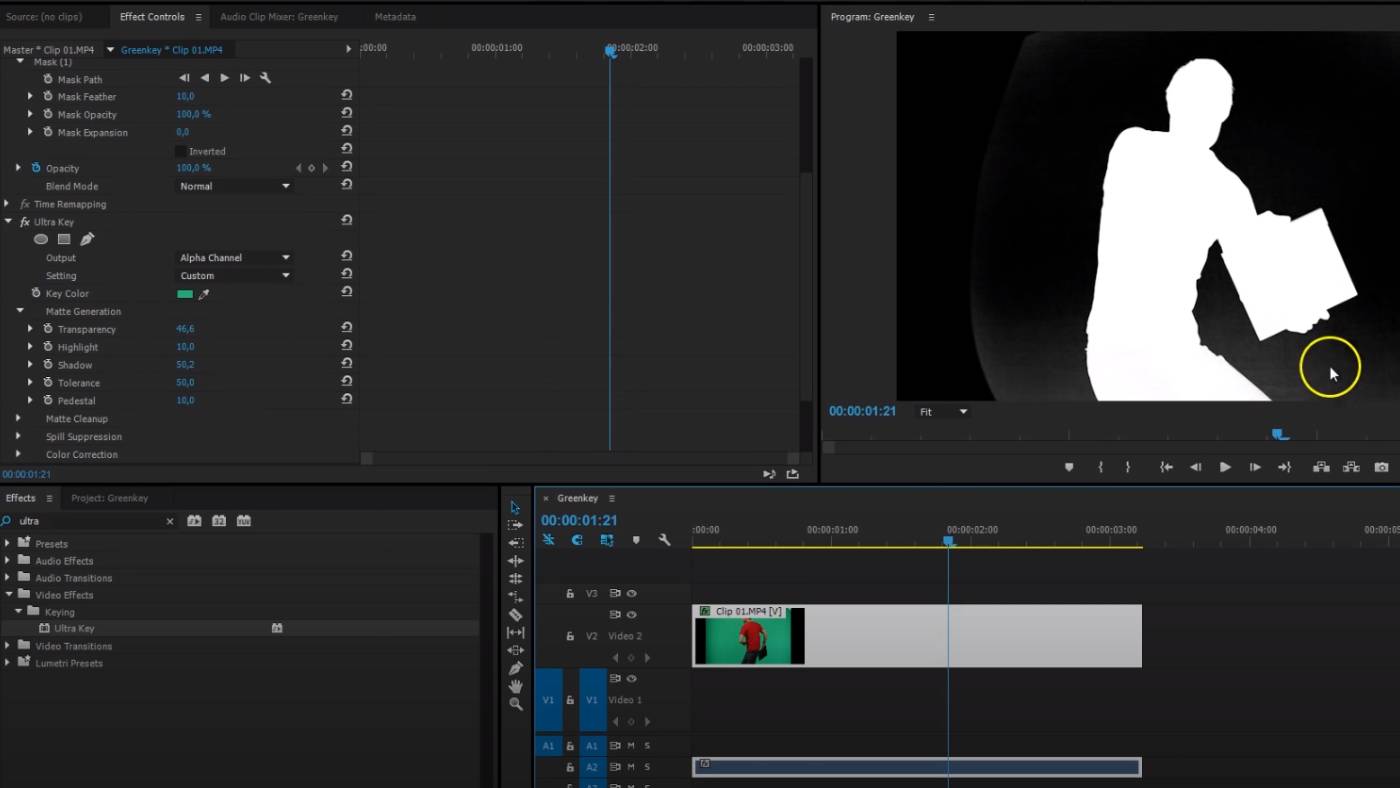Viewport: 1400px width, 788px height.
Task: Toggle the Transparency stopwatch animation
Action: coord(47,329)
